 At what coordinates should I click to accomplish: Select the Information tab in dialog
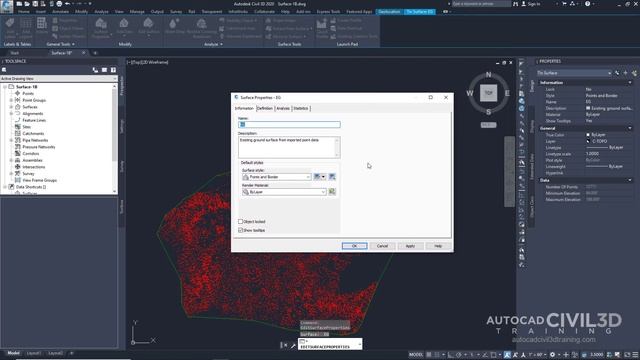coord(244,109)
